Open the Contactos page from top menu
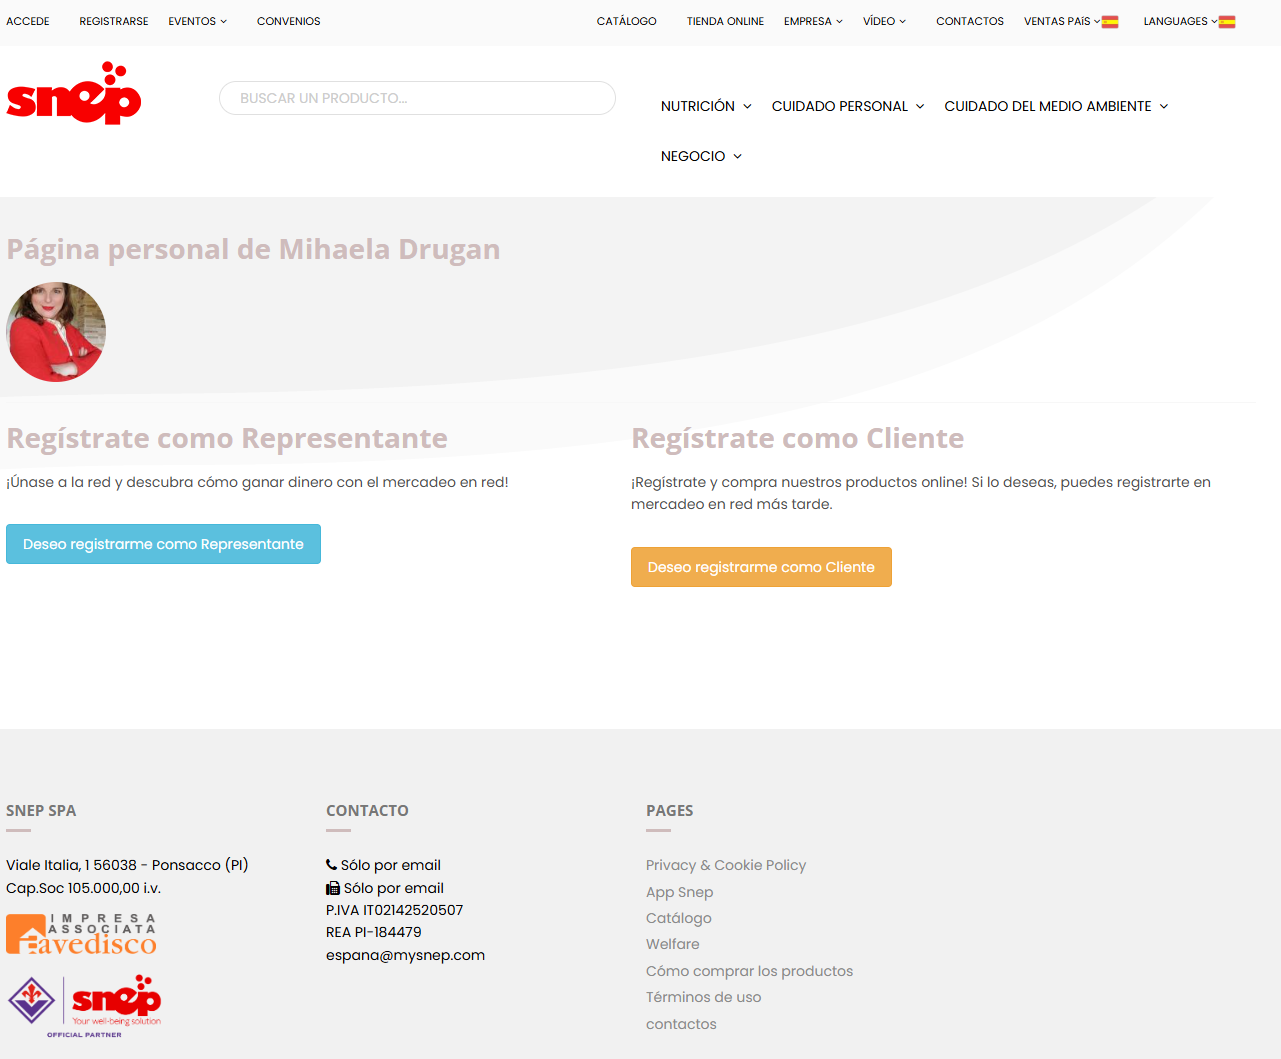The height and width of the screenshot is (1059, 1281). pos(970,21)
